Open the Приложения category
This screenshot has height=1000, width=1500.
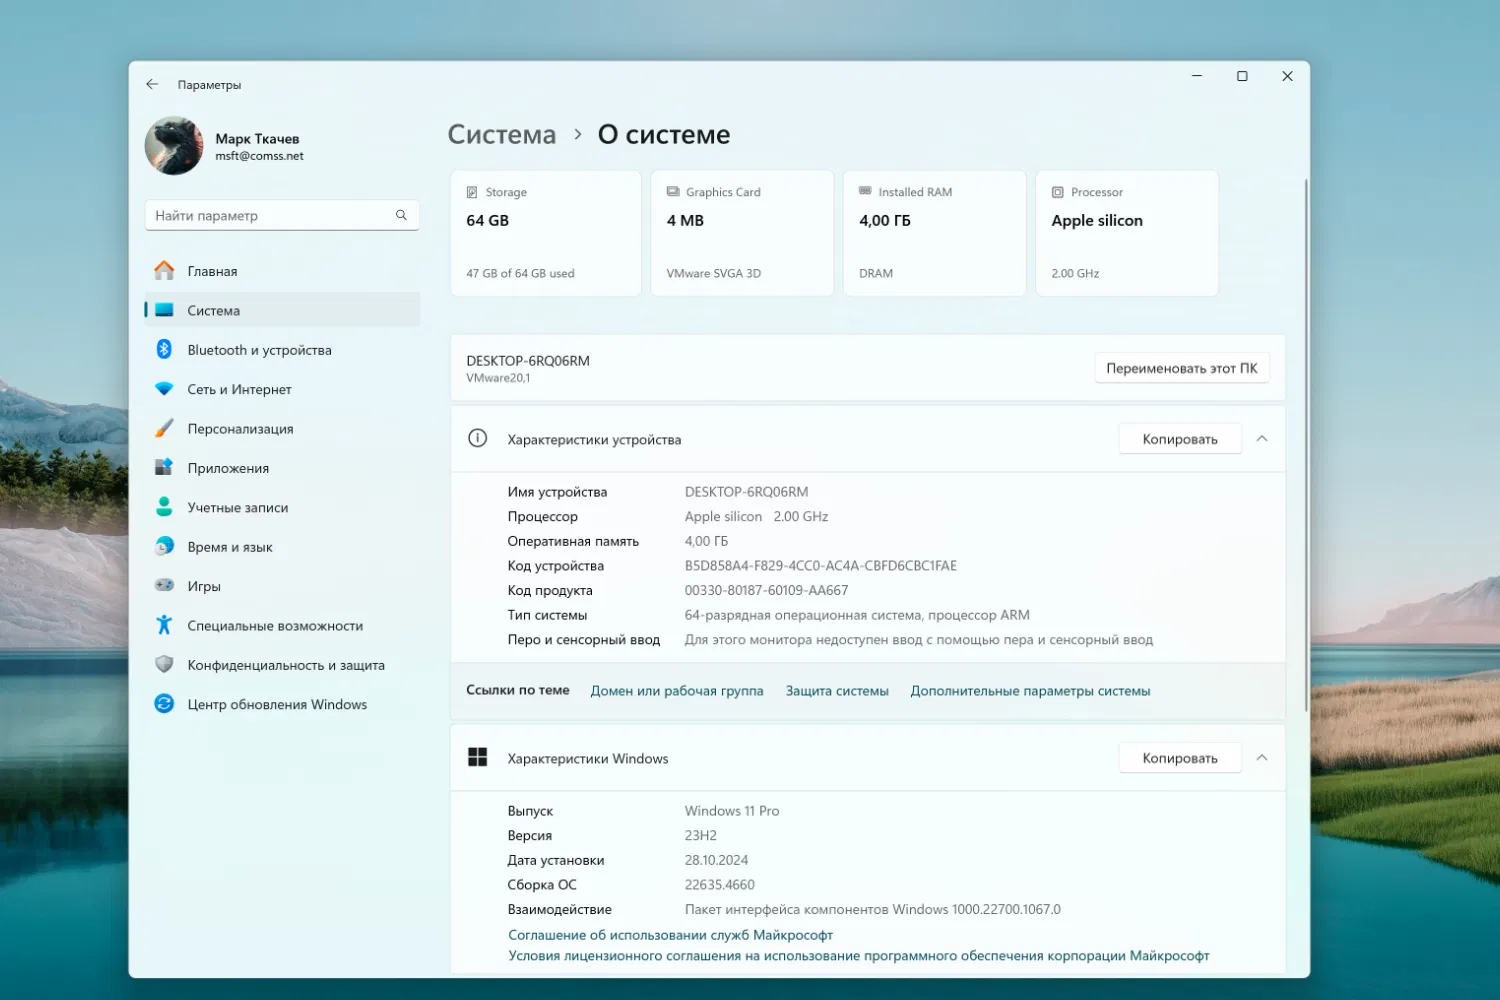[282, 468]
